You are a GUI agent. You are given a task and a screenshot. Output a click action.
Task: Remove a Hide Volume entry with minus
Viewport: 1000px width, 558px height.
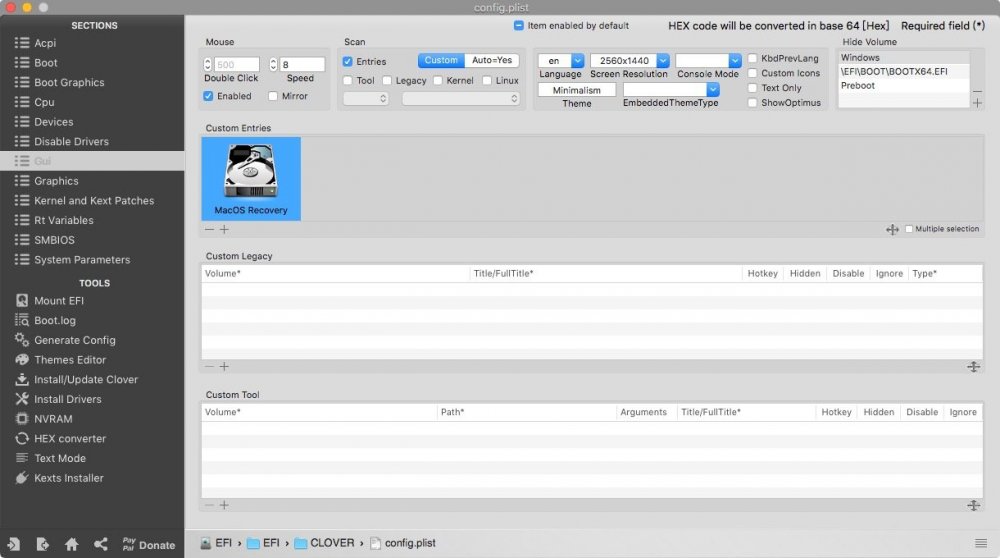[x=977, y=91]
